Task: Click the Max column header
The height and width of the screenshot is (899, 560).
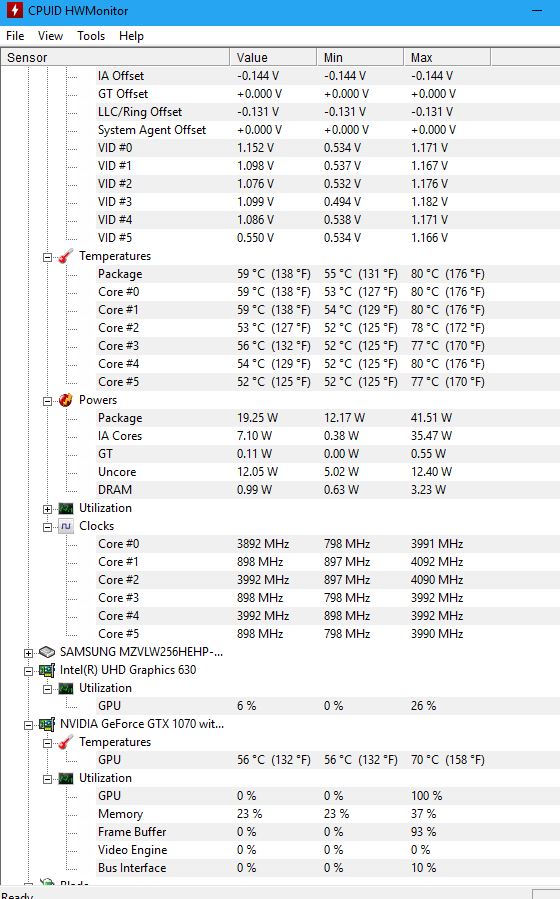Action: click(447, 57)
